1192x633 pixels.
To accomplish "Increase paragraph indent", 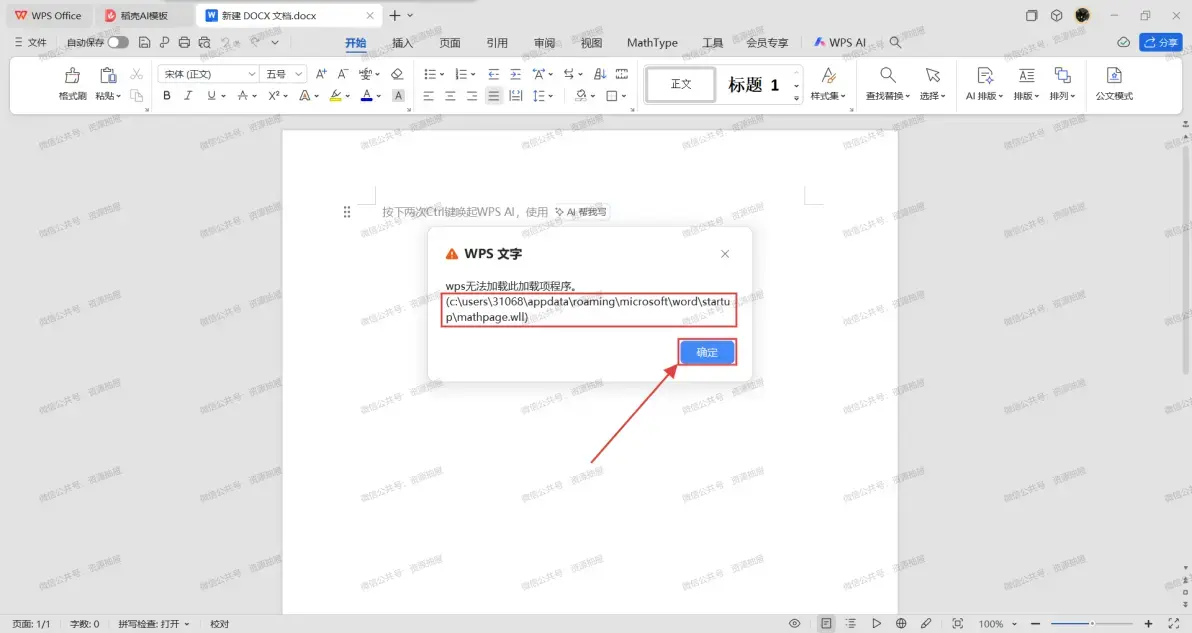I will click(515, 74).
